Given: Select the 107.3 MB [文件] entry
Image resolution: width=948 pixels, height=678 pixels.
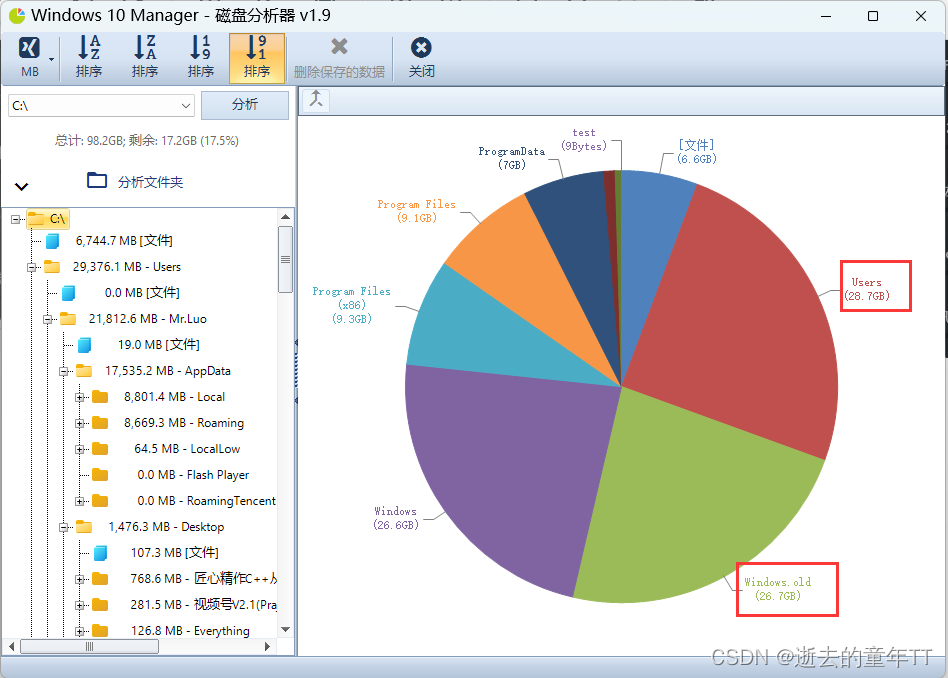Looking at the screenshot, I should click(x=175, y=553).
